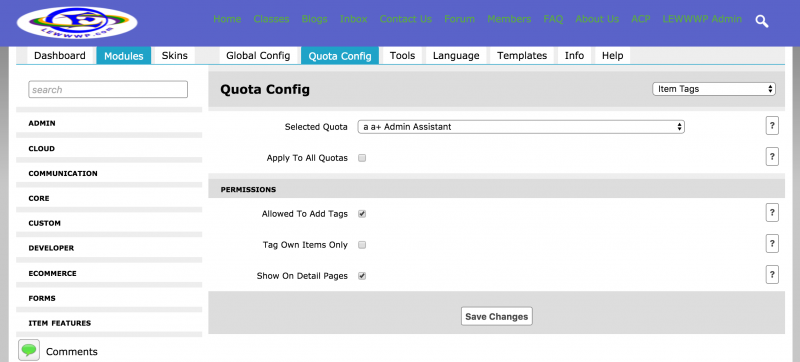Image resolution: width=800 pixels, height=362 pixels.
Task: Check Tag Own Items Only
Action: (x=362, y=245)
